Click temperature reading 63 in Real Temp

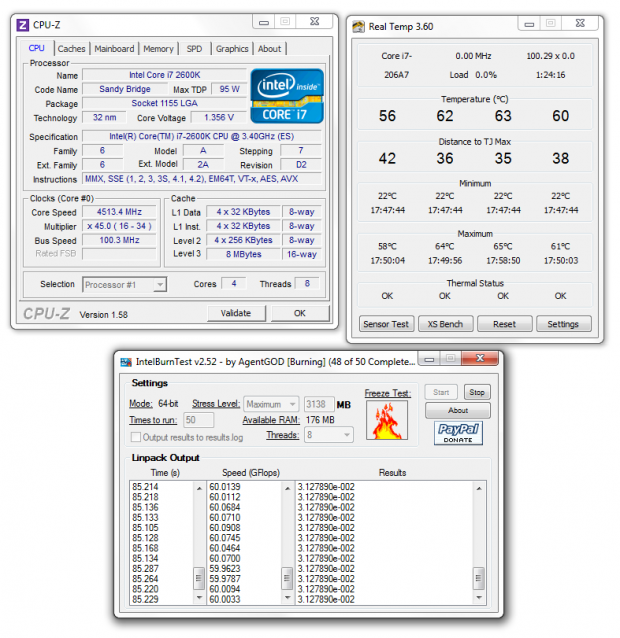click(x=503, y=116)
